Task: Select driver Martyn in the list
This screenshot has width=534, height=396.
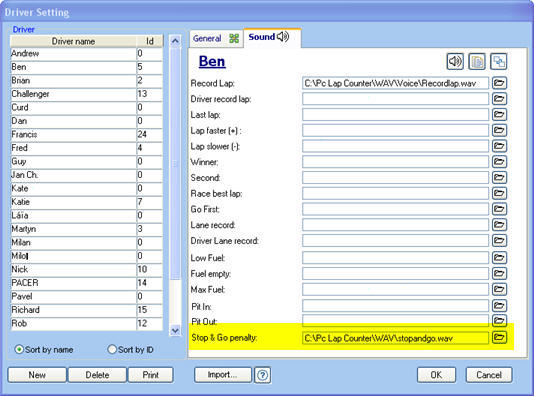Action: tap(73, 229)
